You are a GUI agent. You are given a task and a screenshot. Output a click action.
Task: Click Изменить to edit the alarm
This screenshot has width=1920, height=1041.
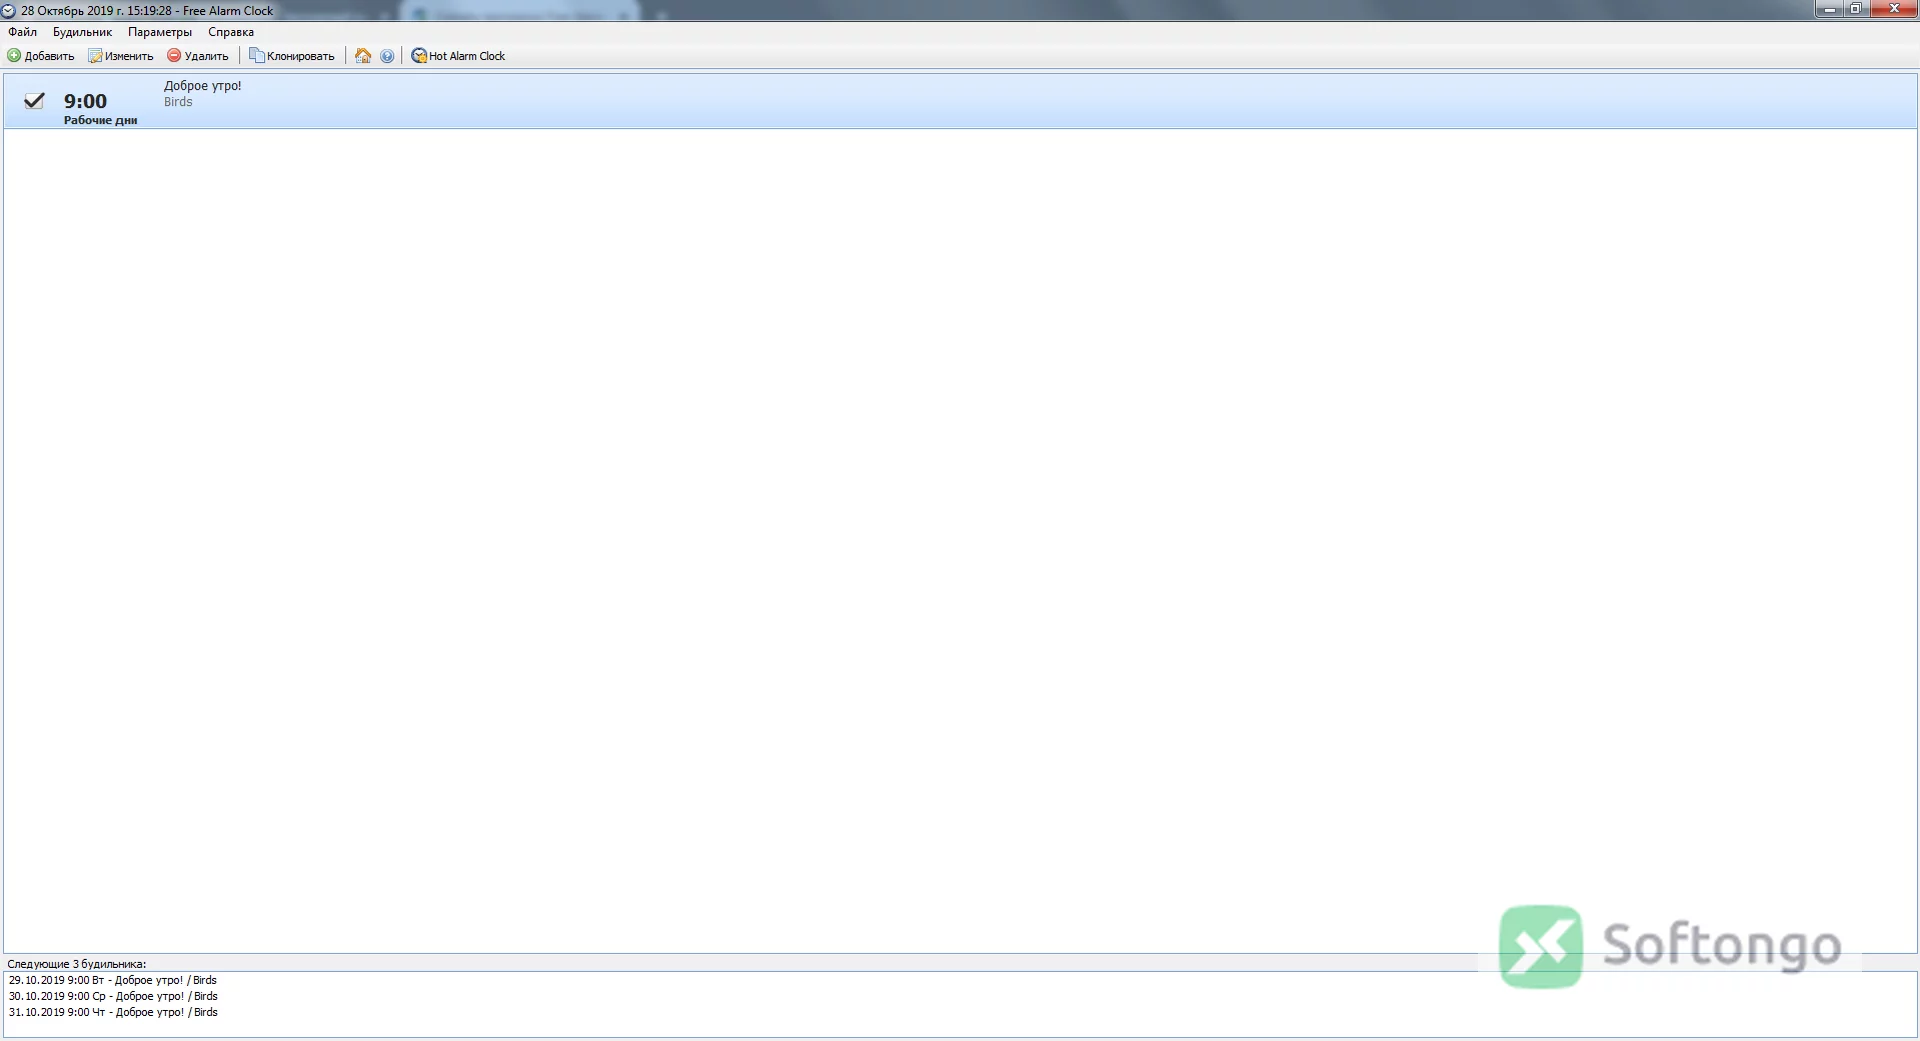pyautogui.click(x=121, y=56)
